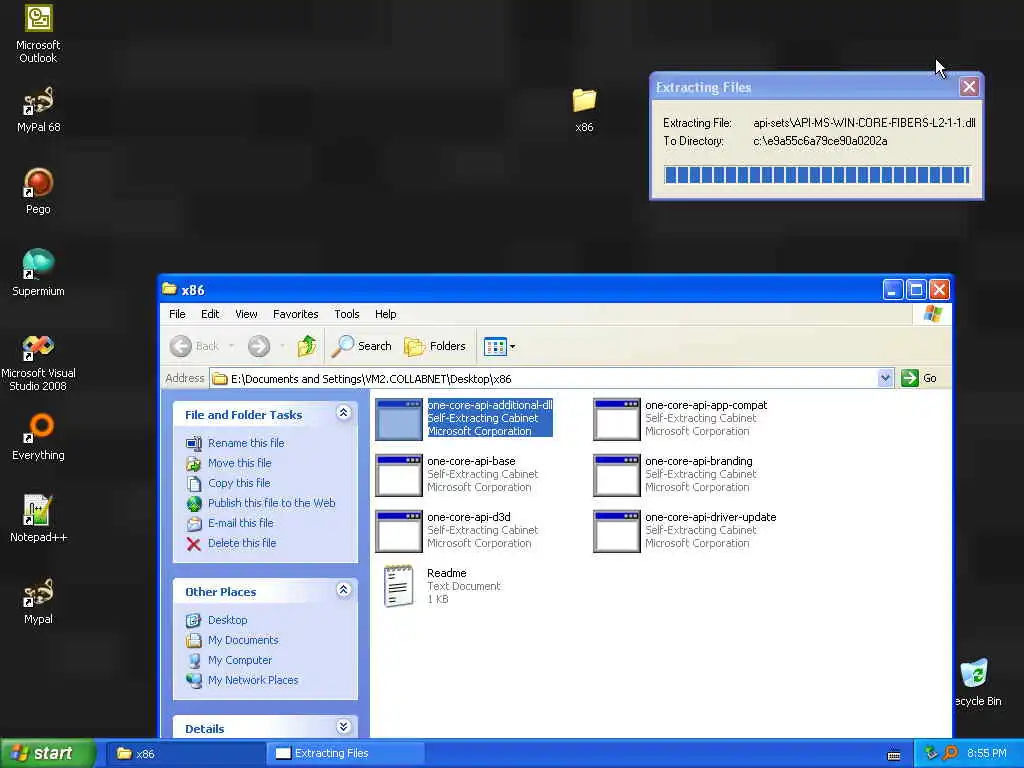Click the Forward navigation button

tap(259, 346)
